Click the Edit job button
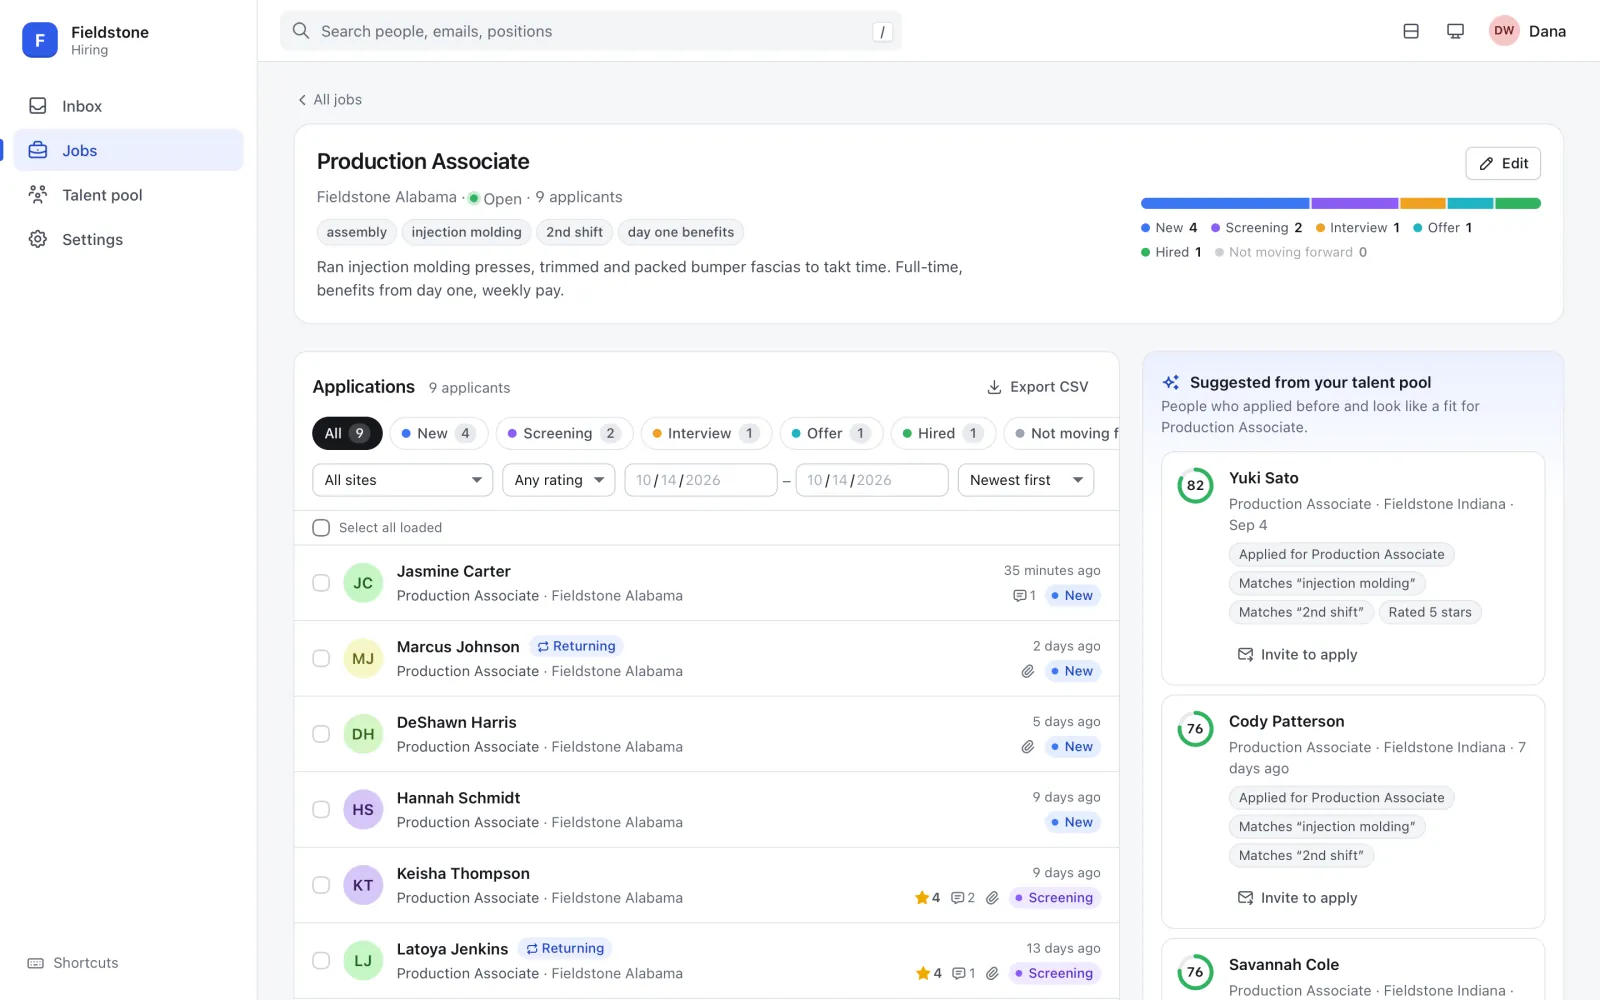 1503,164
